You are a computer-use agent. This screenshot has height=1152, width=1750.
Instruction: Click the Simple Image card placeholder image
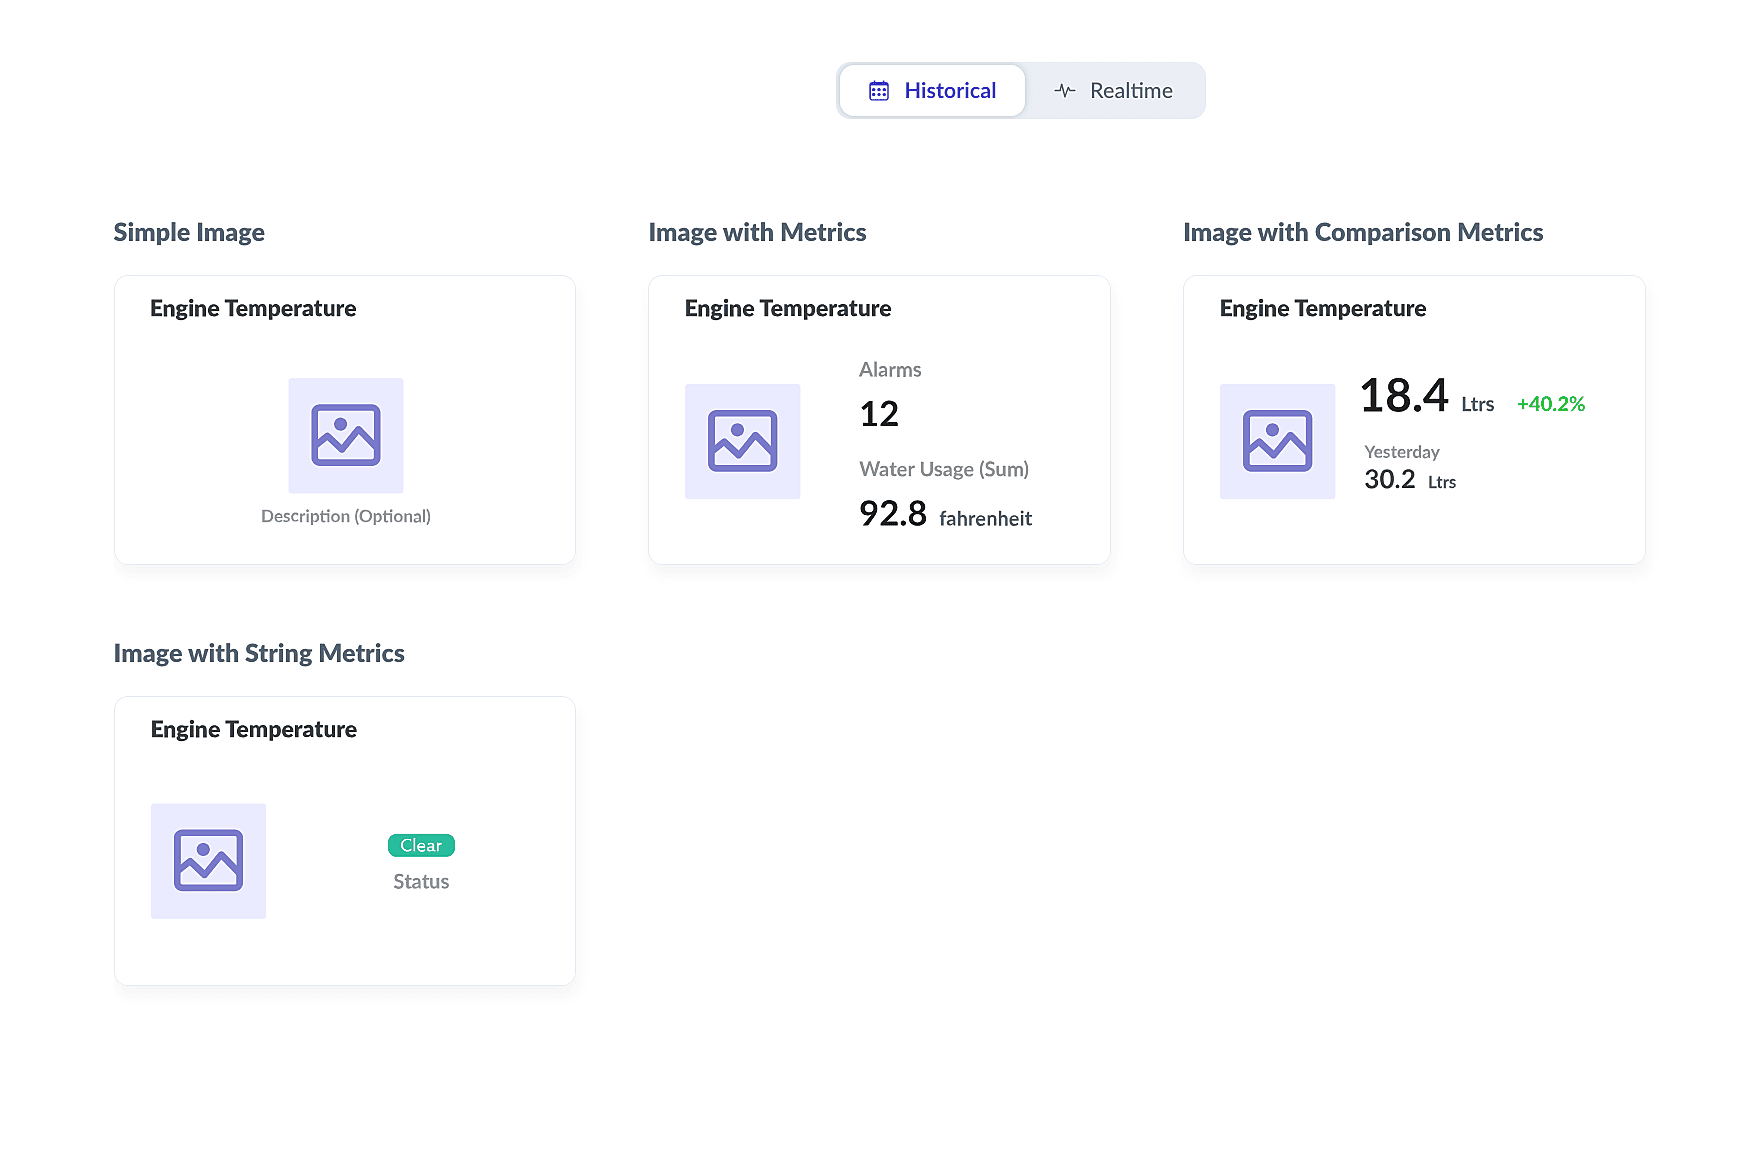click(x=346, y=435)
